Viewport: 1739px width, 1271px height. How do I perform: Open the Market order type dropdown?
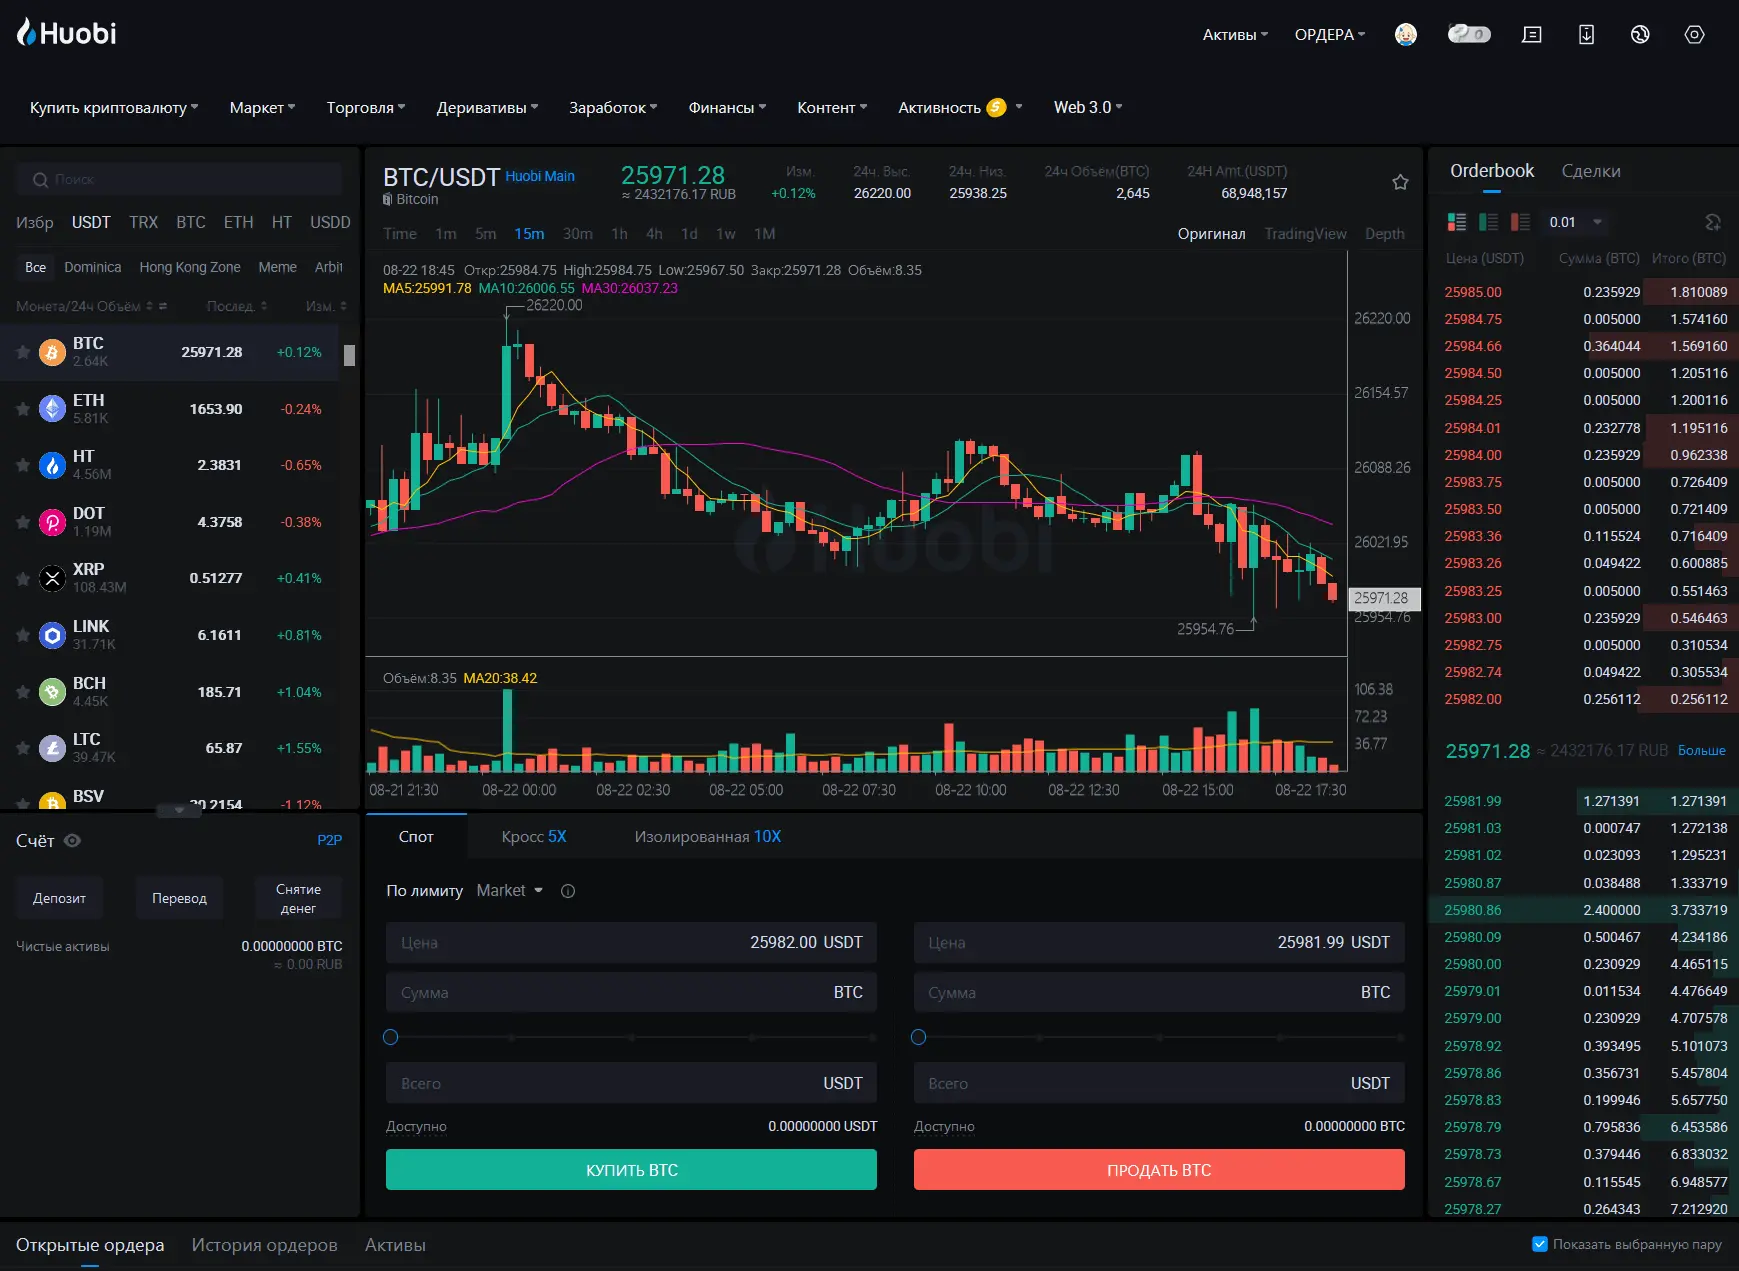(x=510, y=891)
